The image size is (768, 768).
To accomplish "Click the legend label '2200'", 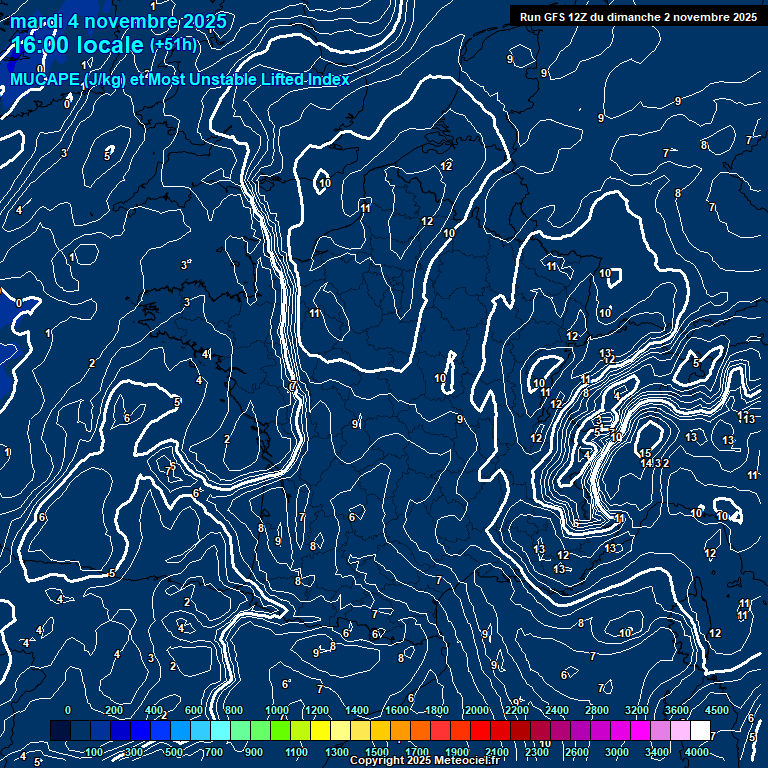I will click(x=517, y=710).
